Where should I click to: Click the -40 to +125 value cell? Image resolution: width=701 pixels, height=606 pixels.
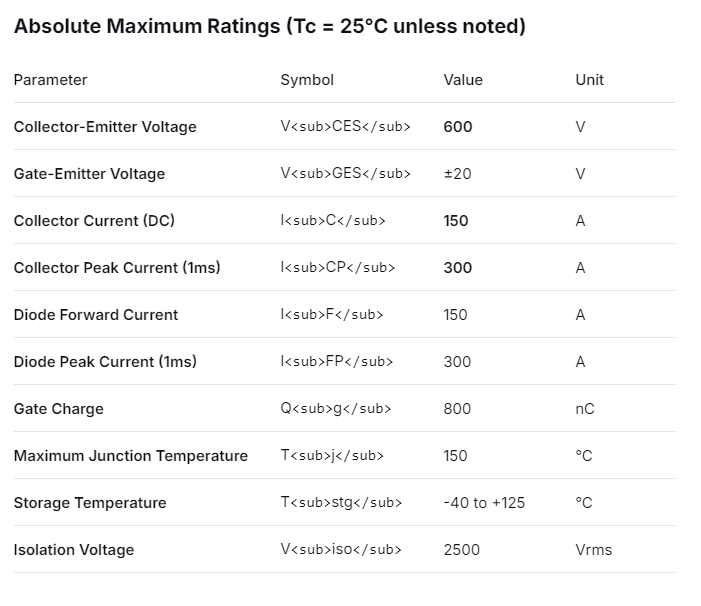point(484,503)
